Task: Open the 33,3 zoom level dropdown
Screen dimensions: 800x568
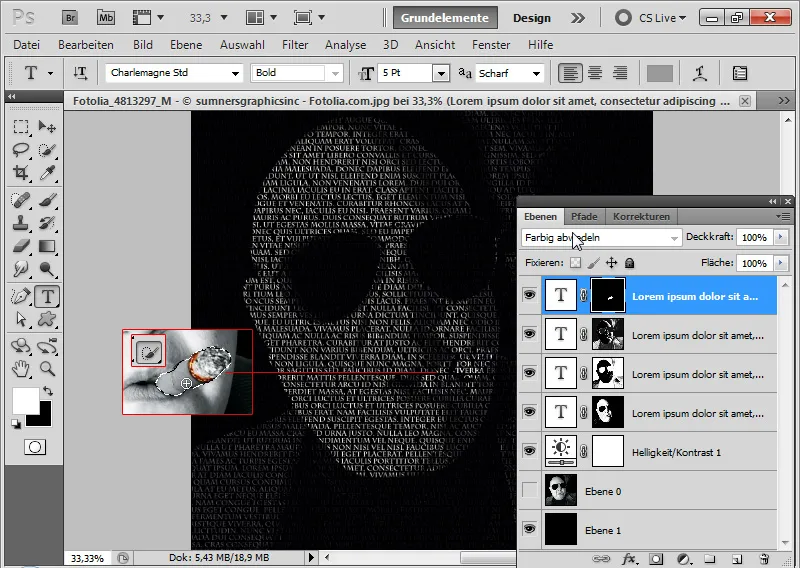Action: pos(224,18)
